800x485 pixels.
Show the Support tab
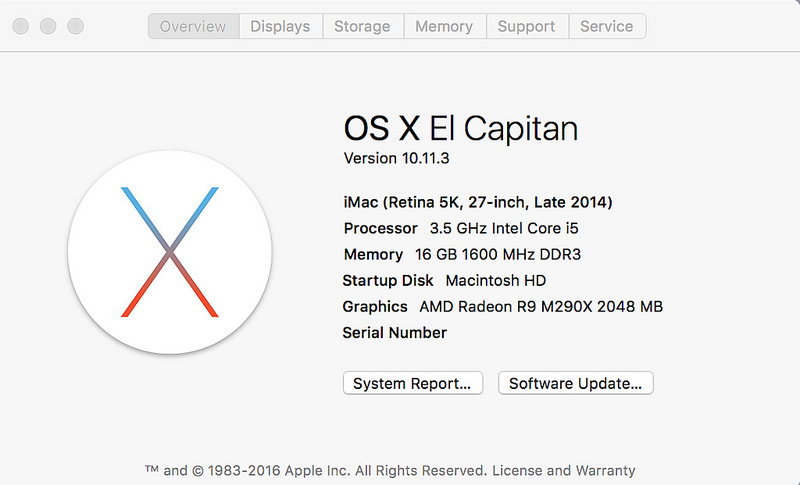(x=527, y=27)
